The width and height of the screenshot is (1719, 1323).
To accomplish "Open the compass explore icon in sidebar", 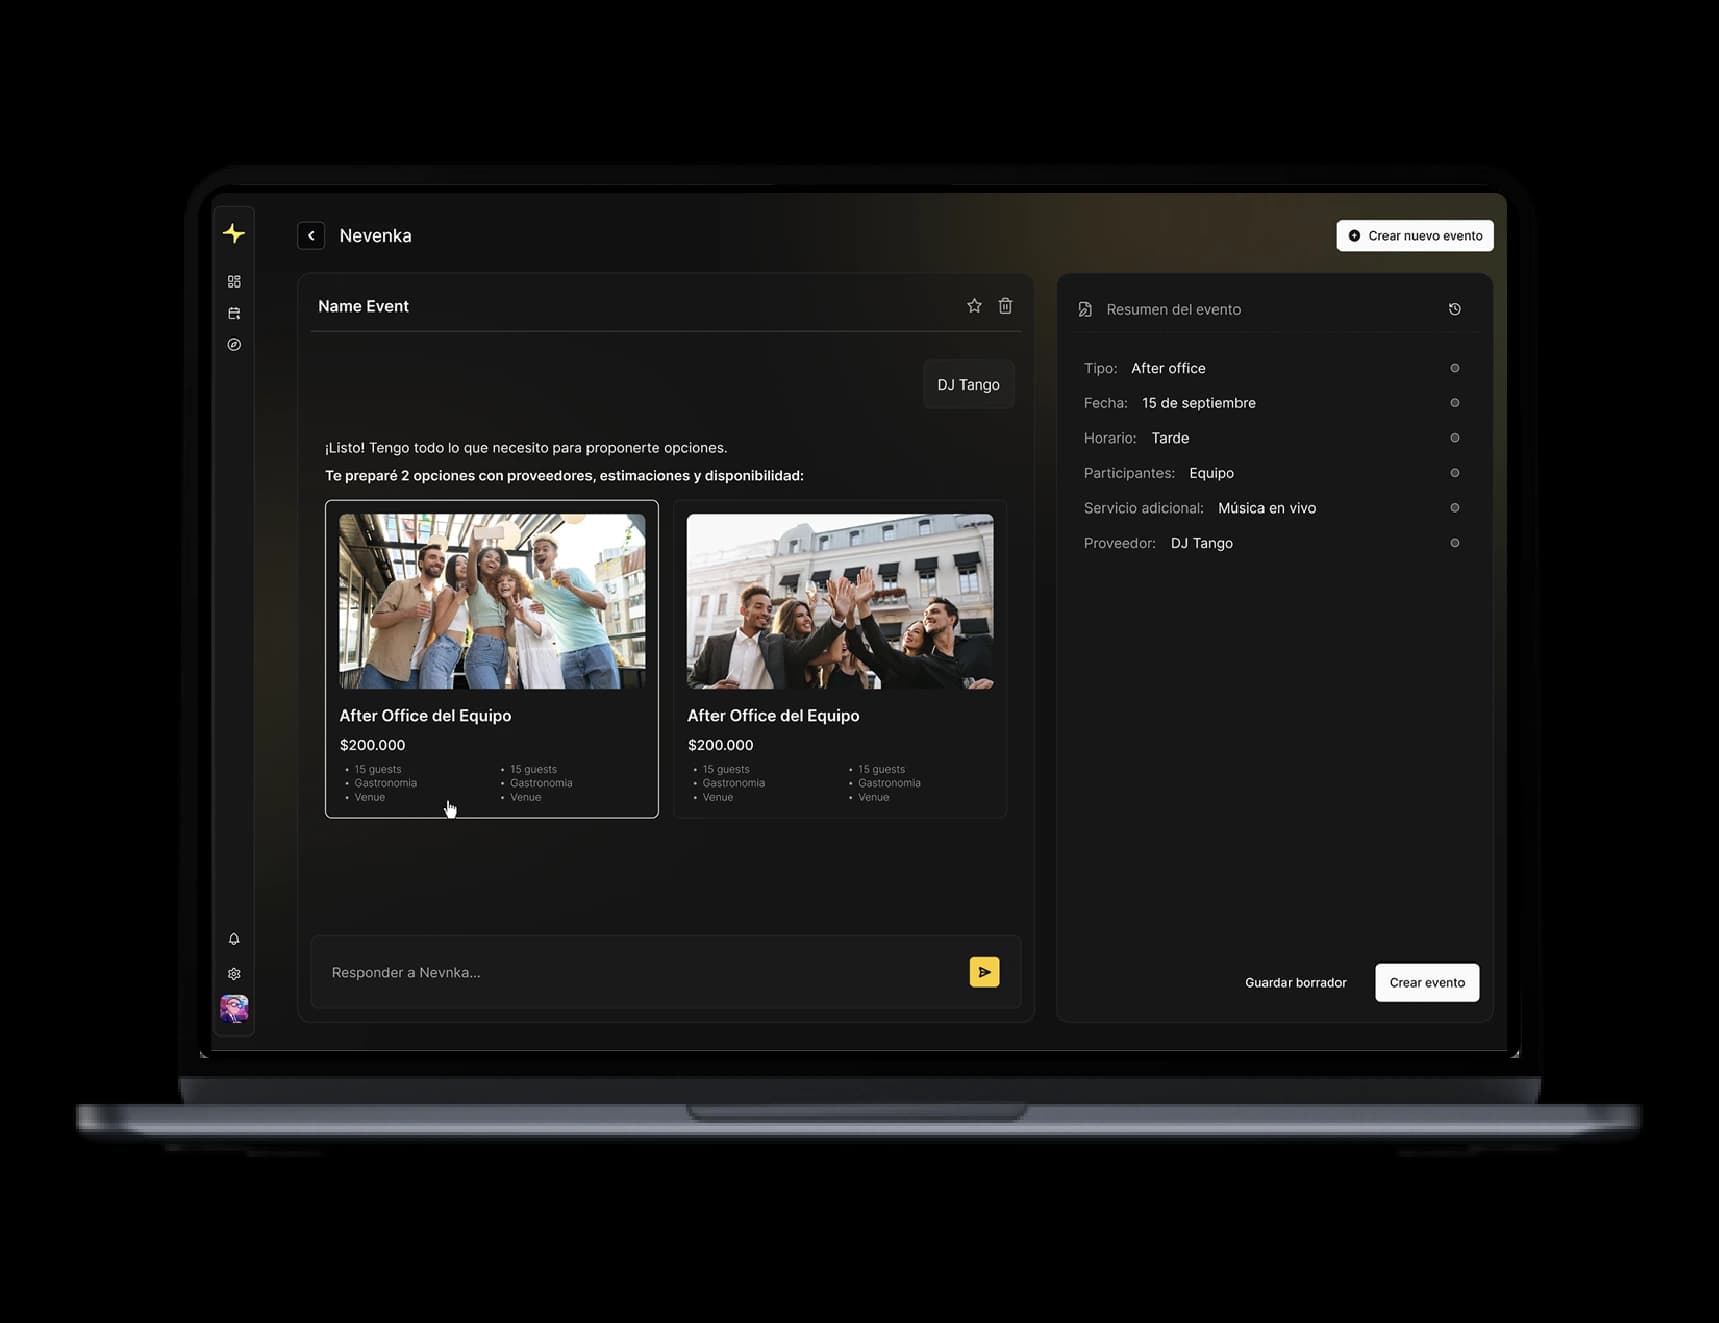I will pyautogui.click(x=234, y=345).
